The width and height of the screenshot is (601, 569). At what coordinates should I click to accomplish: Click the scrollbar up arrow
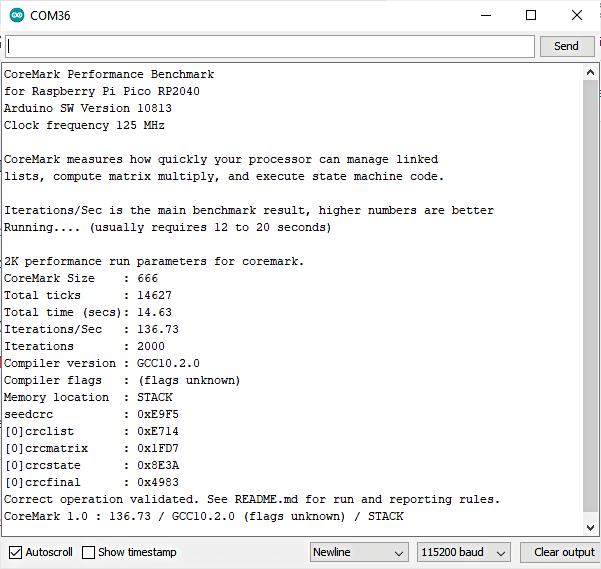click(x=590, y=72)
